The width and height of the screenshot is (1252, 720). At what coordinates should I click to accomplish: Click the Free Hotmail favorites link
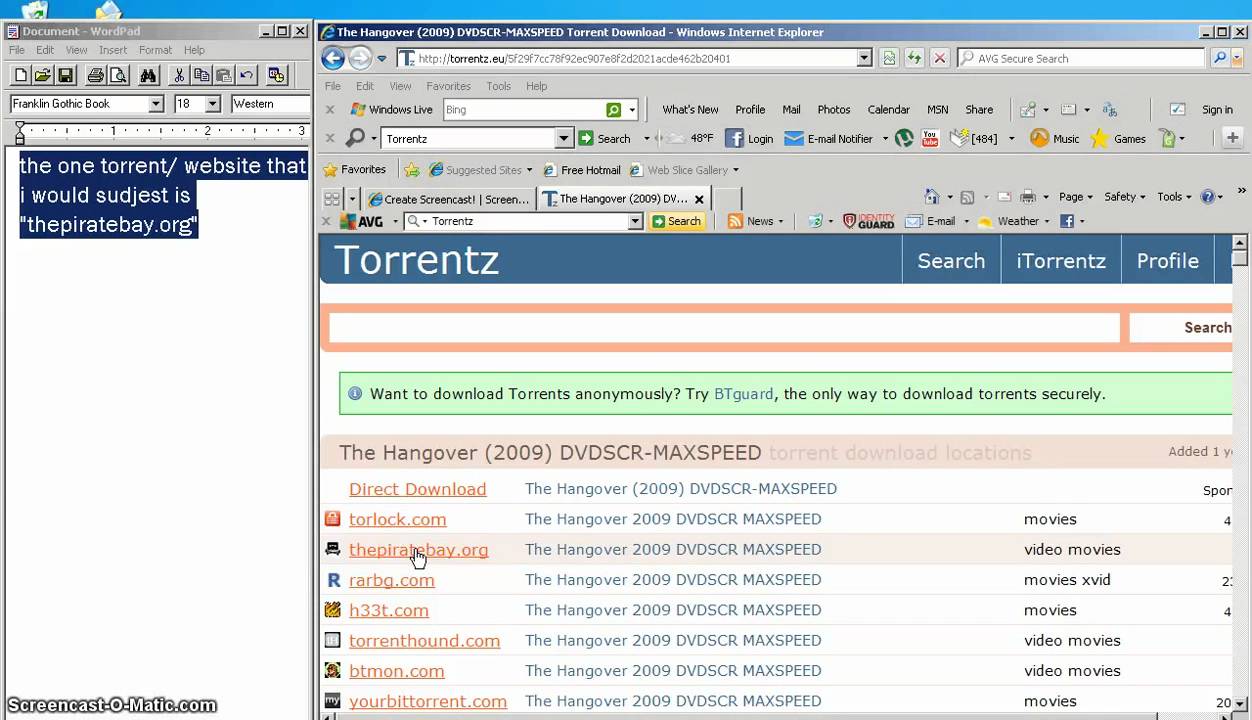point(582,170)
